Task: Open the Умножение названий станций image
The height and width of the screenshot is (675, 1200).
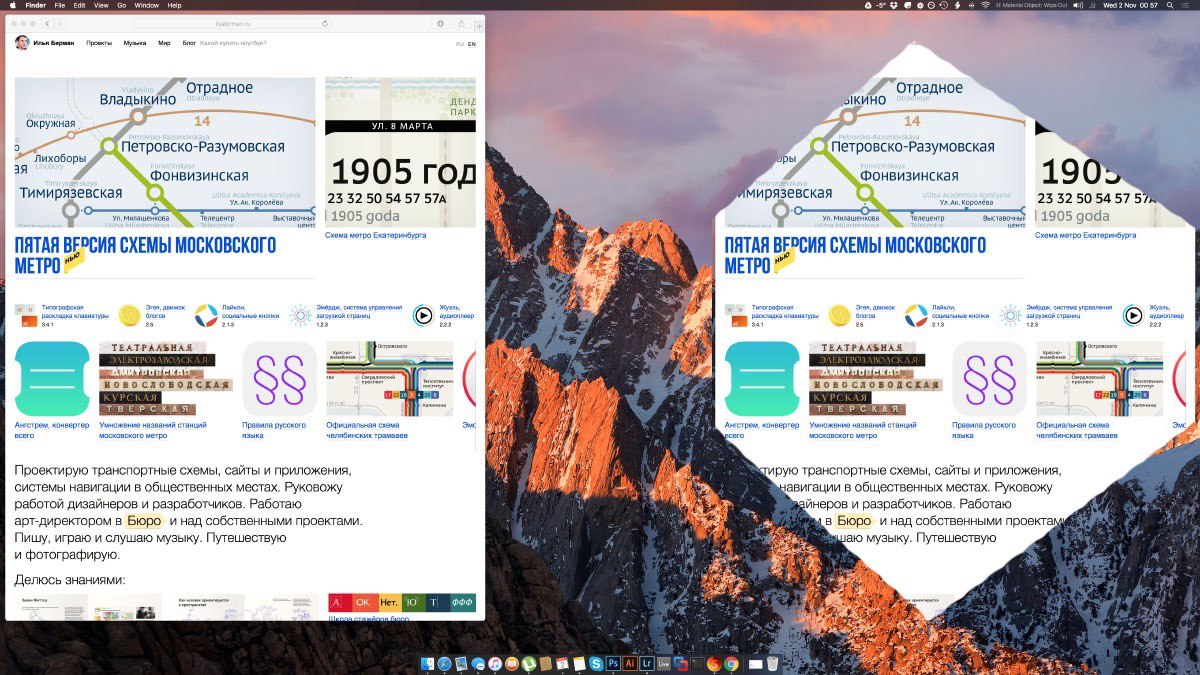Action: coord(165,379)
